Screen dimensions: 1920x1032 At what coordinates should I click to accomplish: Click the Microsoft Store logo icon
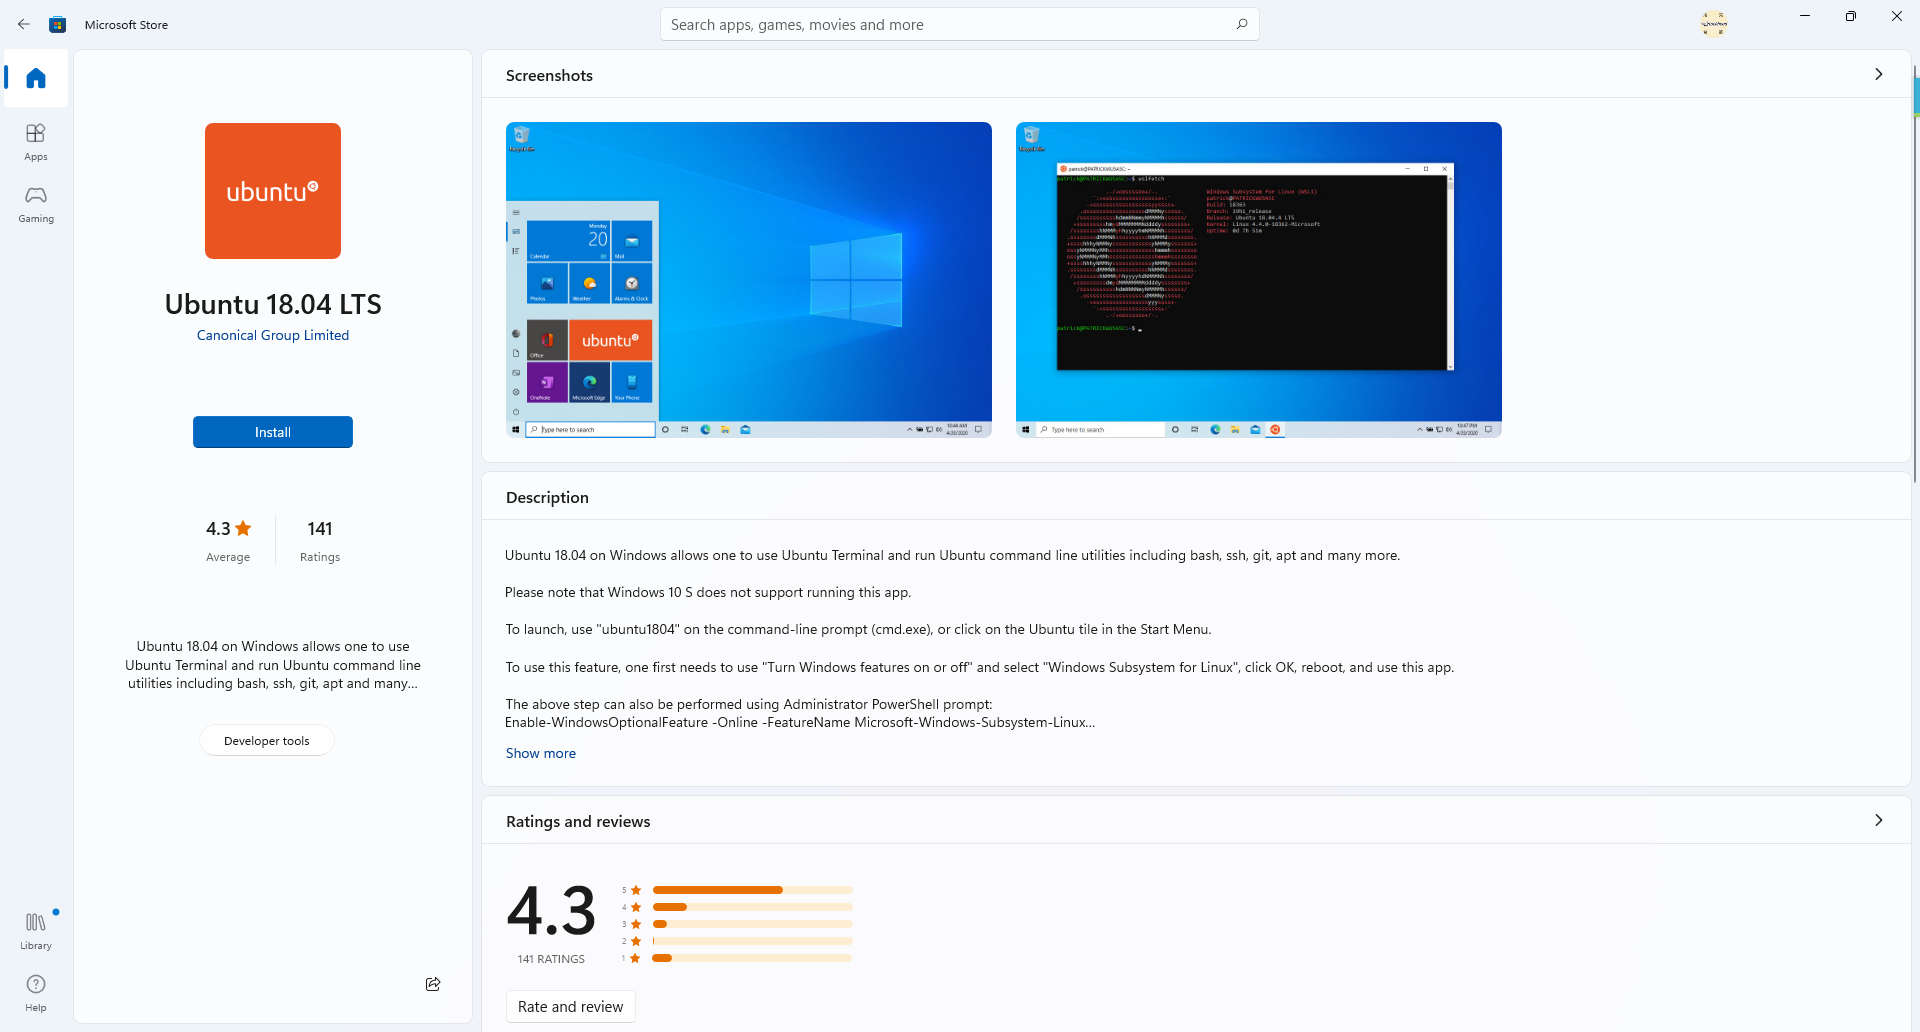click(x=57, y=24)
